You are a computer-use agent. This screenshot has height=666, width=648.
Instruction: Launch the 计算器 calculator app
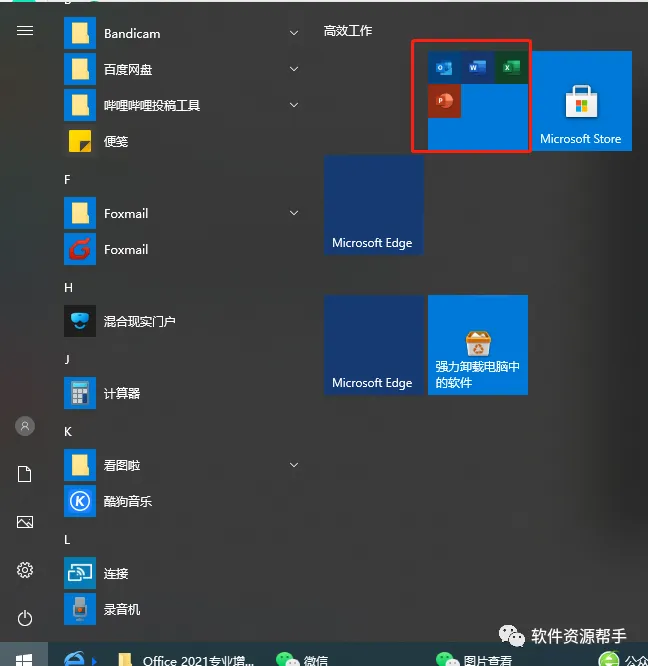pos(185,393)
